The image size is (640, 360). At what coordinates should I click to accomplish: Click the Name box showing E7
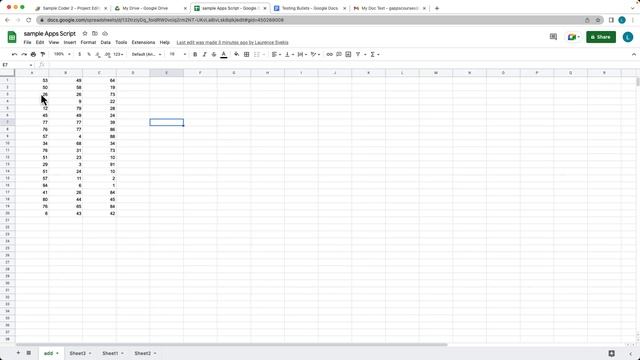(x=17, y=65)
